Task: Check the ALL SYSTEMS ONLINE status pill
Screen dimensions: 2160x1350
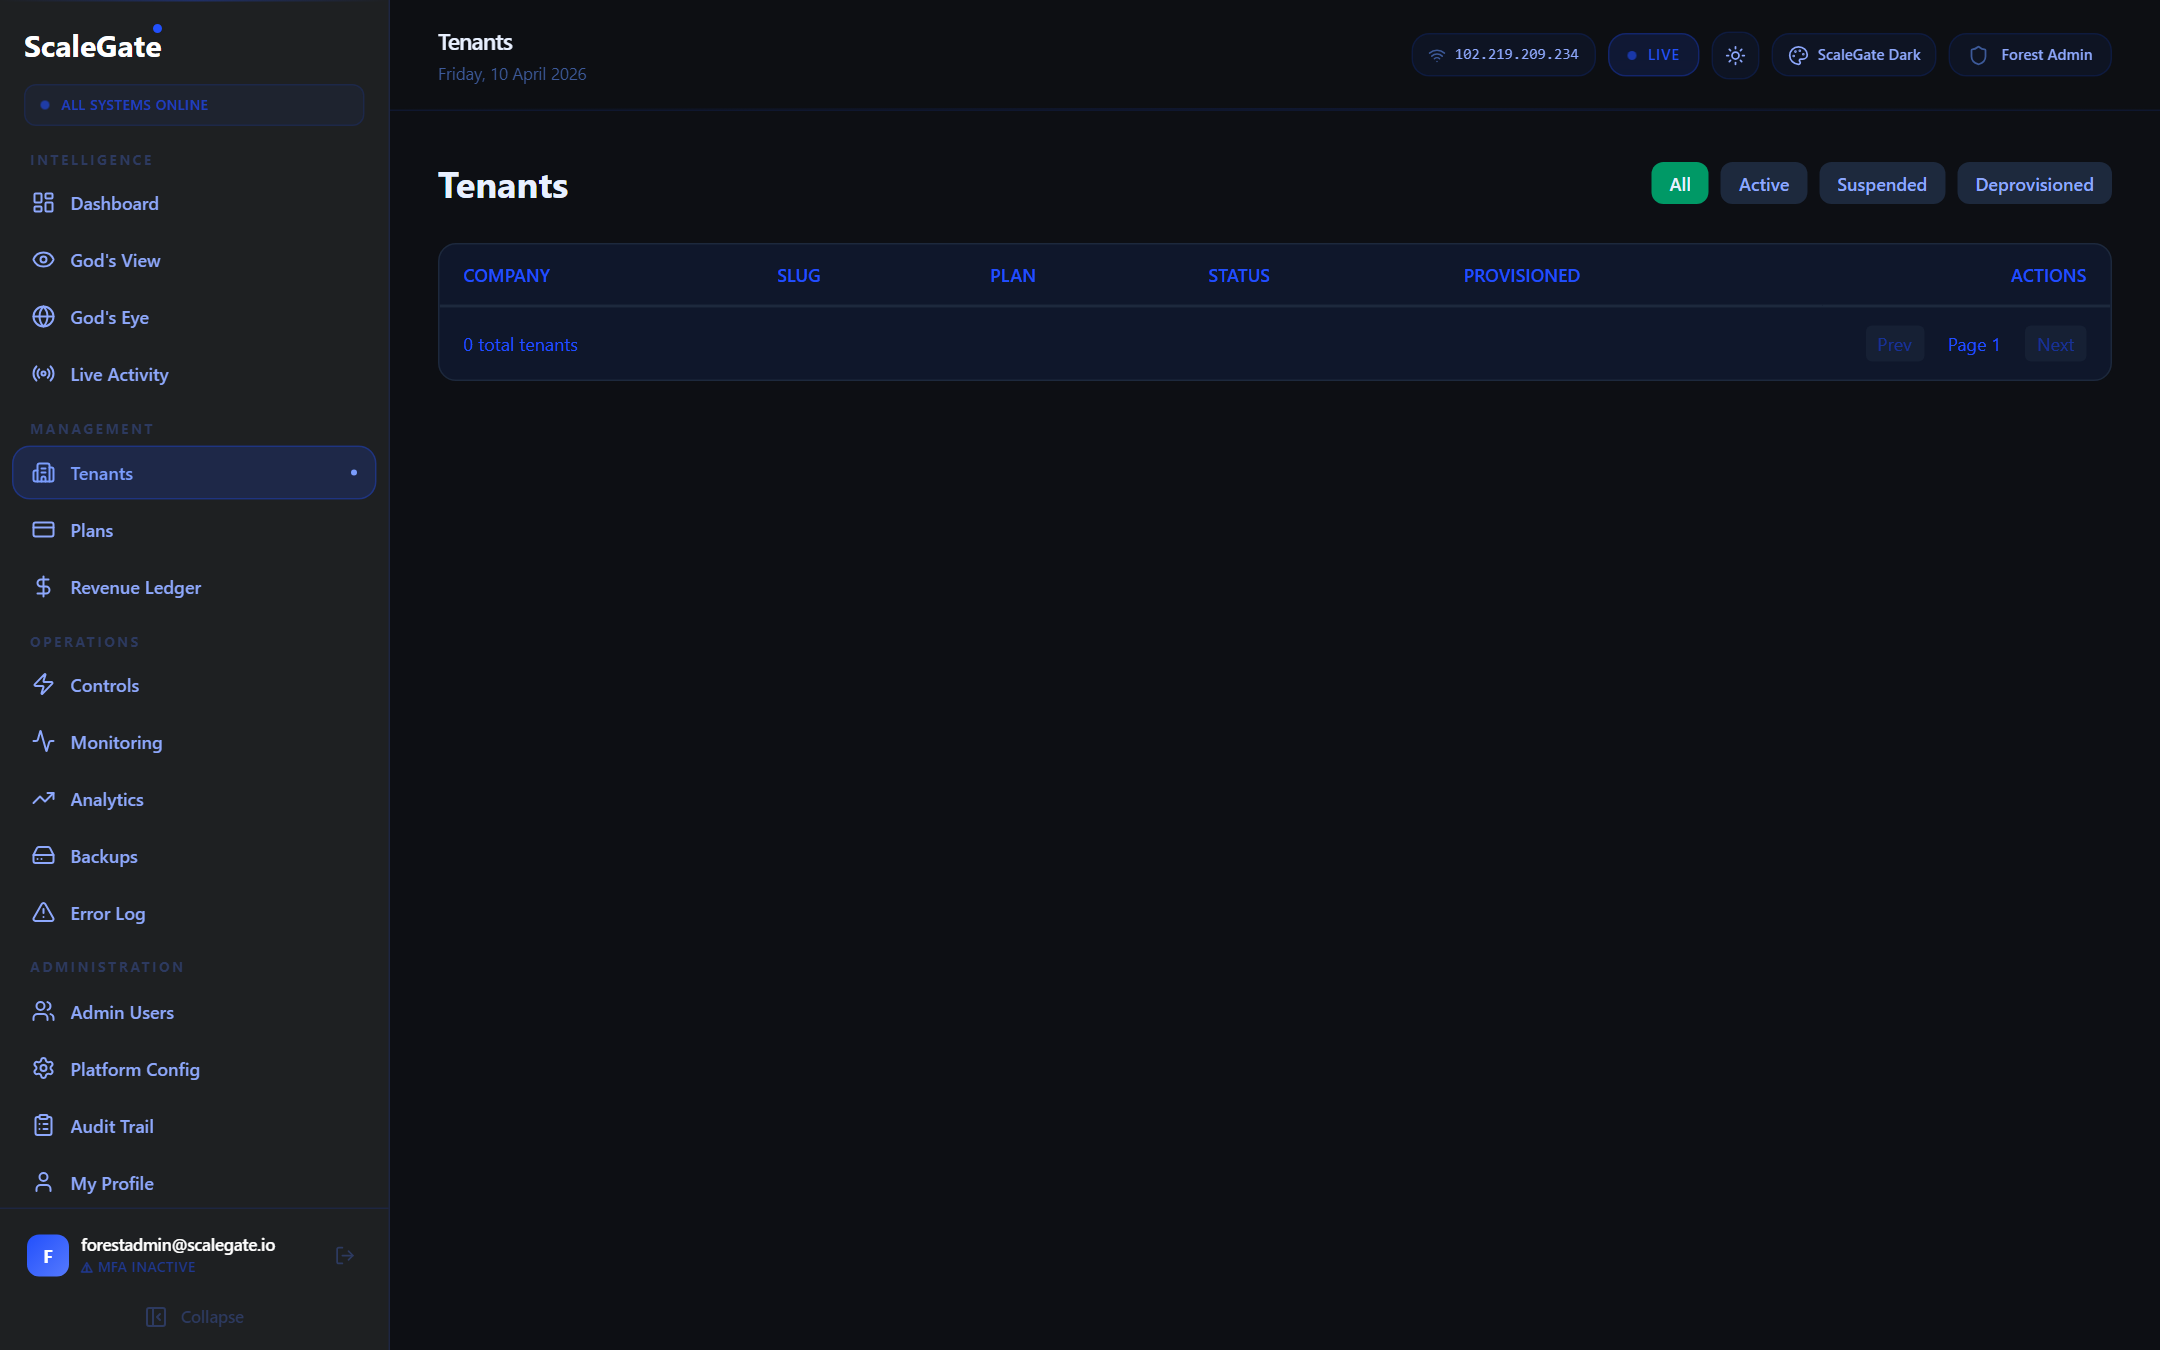Action: [193, 104]
